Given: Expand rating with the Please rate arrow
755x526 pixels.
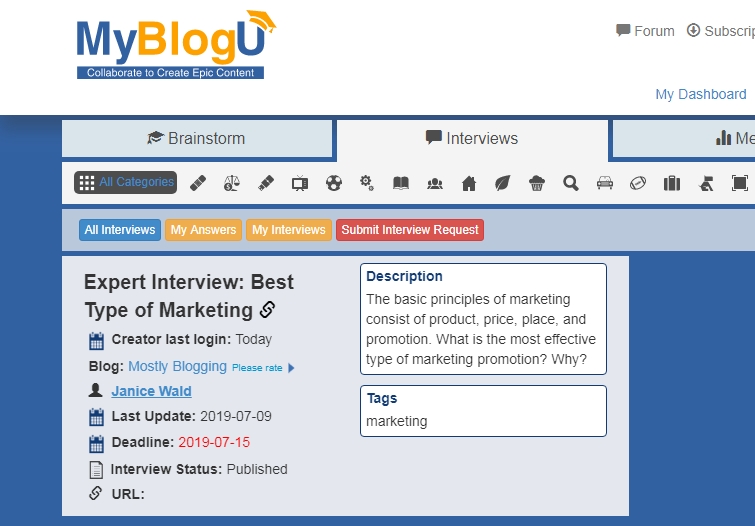Looking at the screenshot, I should point(291,368).
